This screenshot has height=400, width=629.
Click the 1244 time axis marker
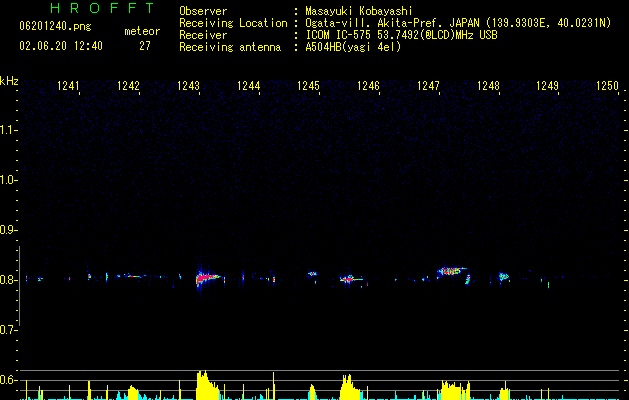(x=248, y=86)
